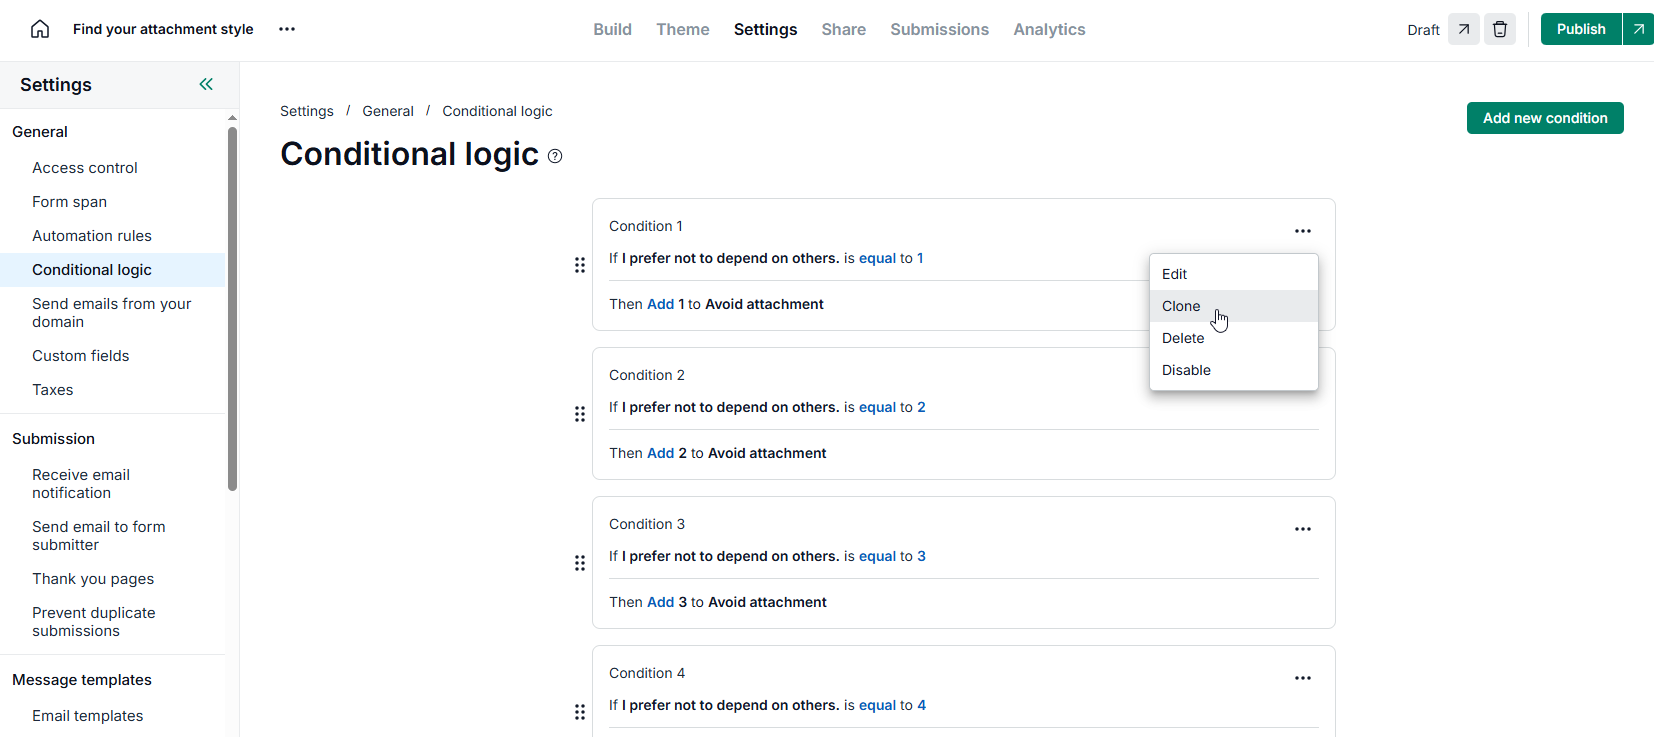Click the help icon next to Conditional logic
Image resolution: width=1654 pixels, height=737 pixels.
(555, 156)
